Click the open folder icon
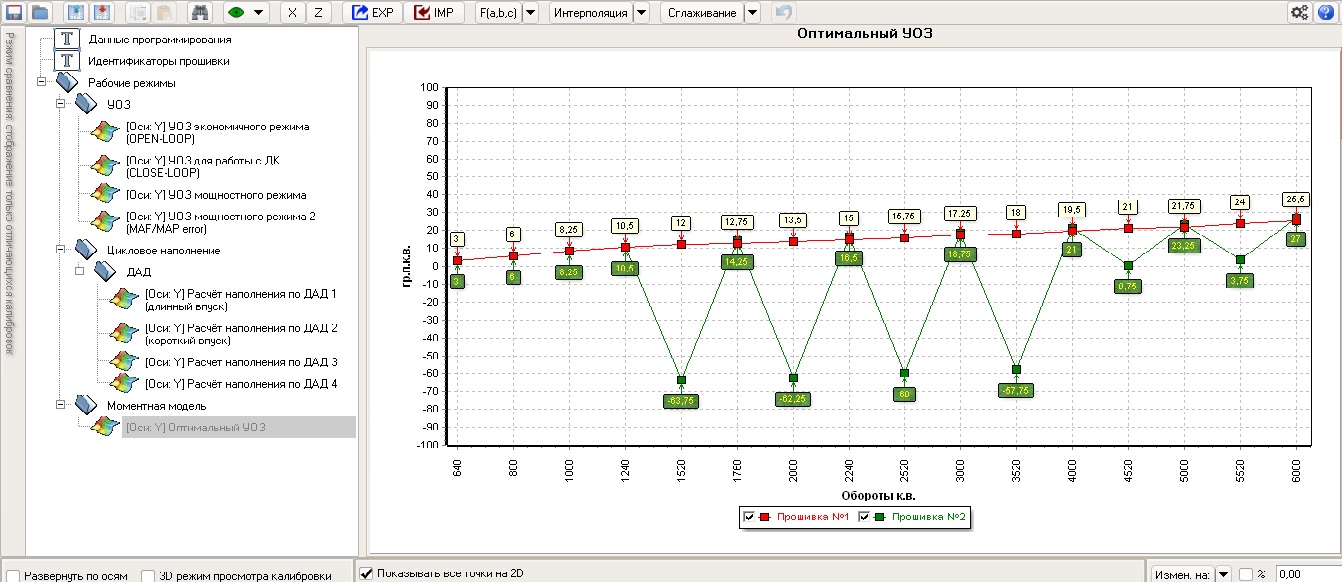 pos(40,13)
